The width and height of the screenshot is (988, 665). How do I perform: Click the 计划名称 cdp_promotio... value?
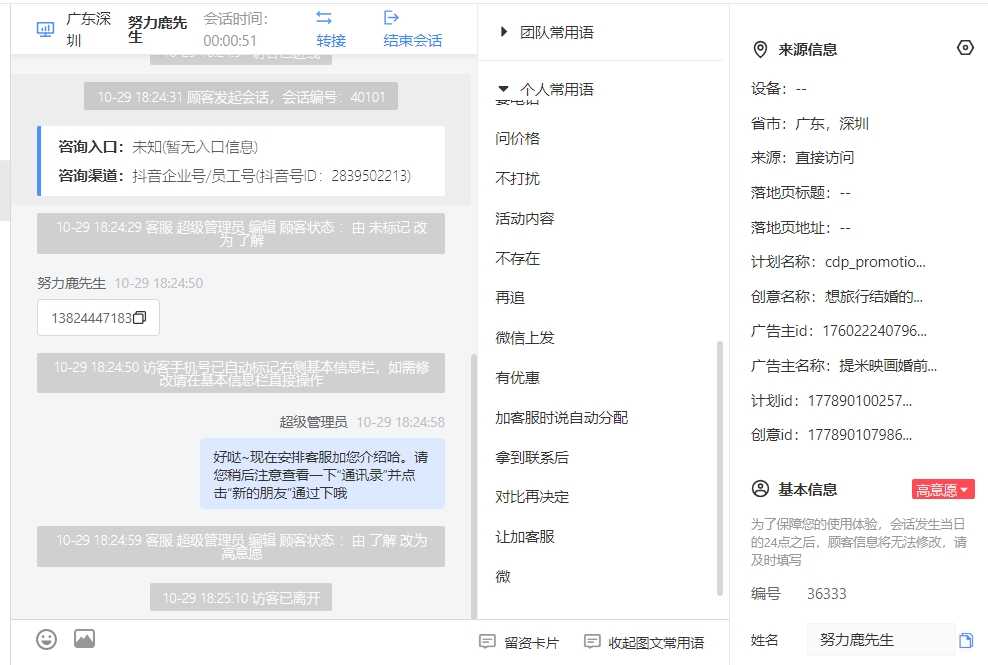pos(875,262)
